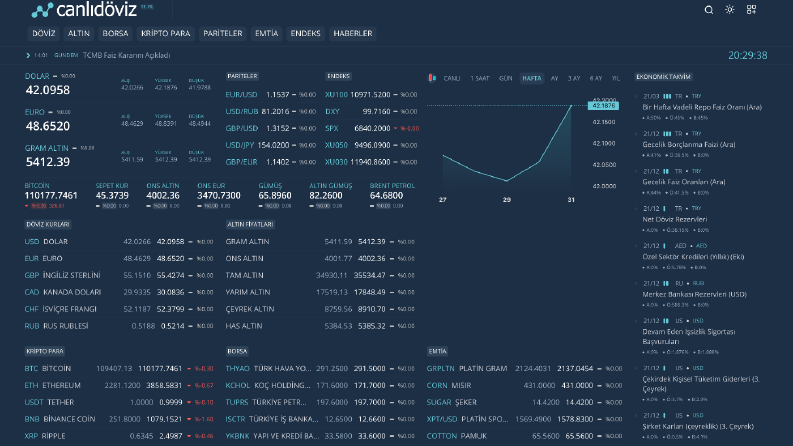Open the PARİTELER menu
The height and width of the screenshot is (446, 793).
coord(223,33)
